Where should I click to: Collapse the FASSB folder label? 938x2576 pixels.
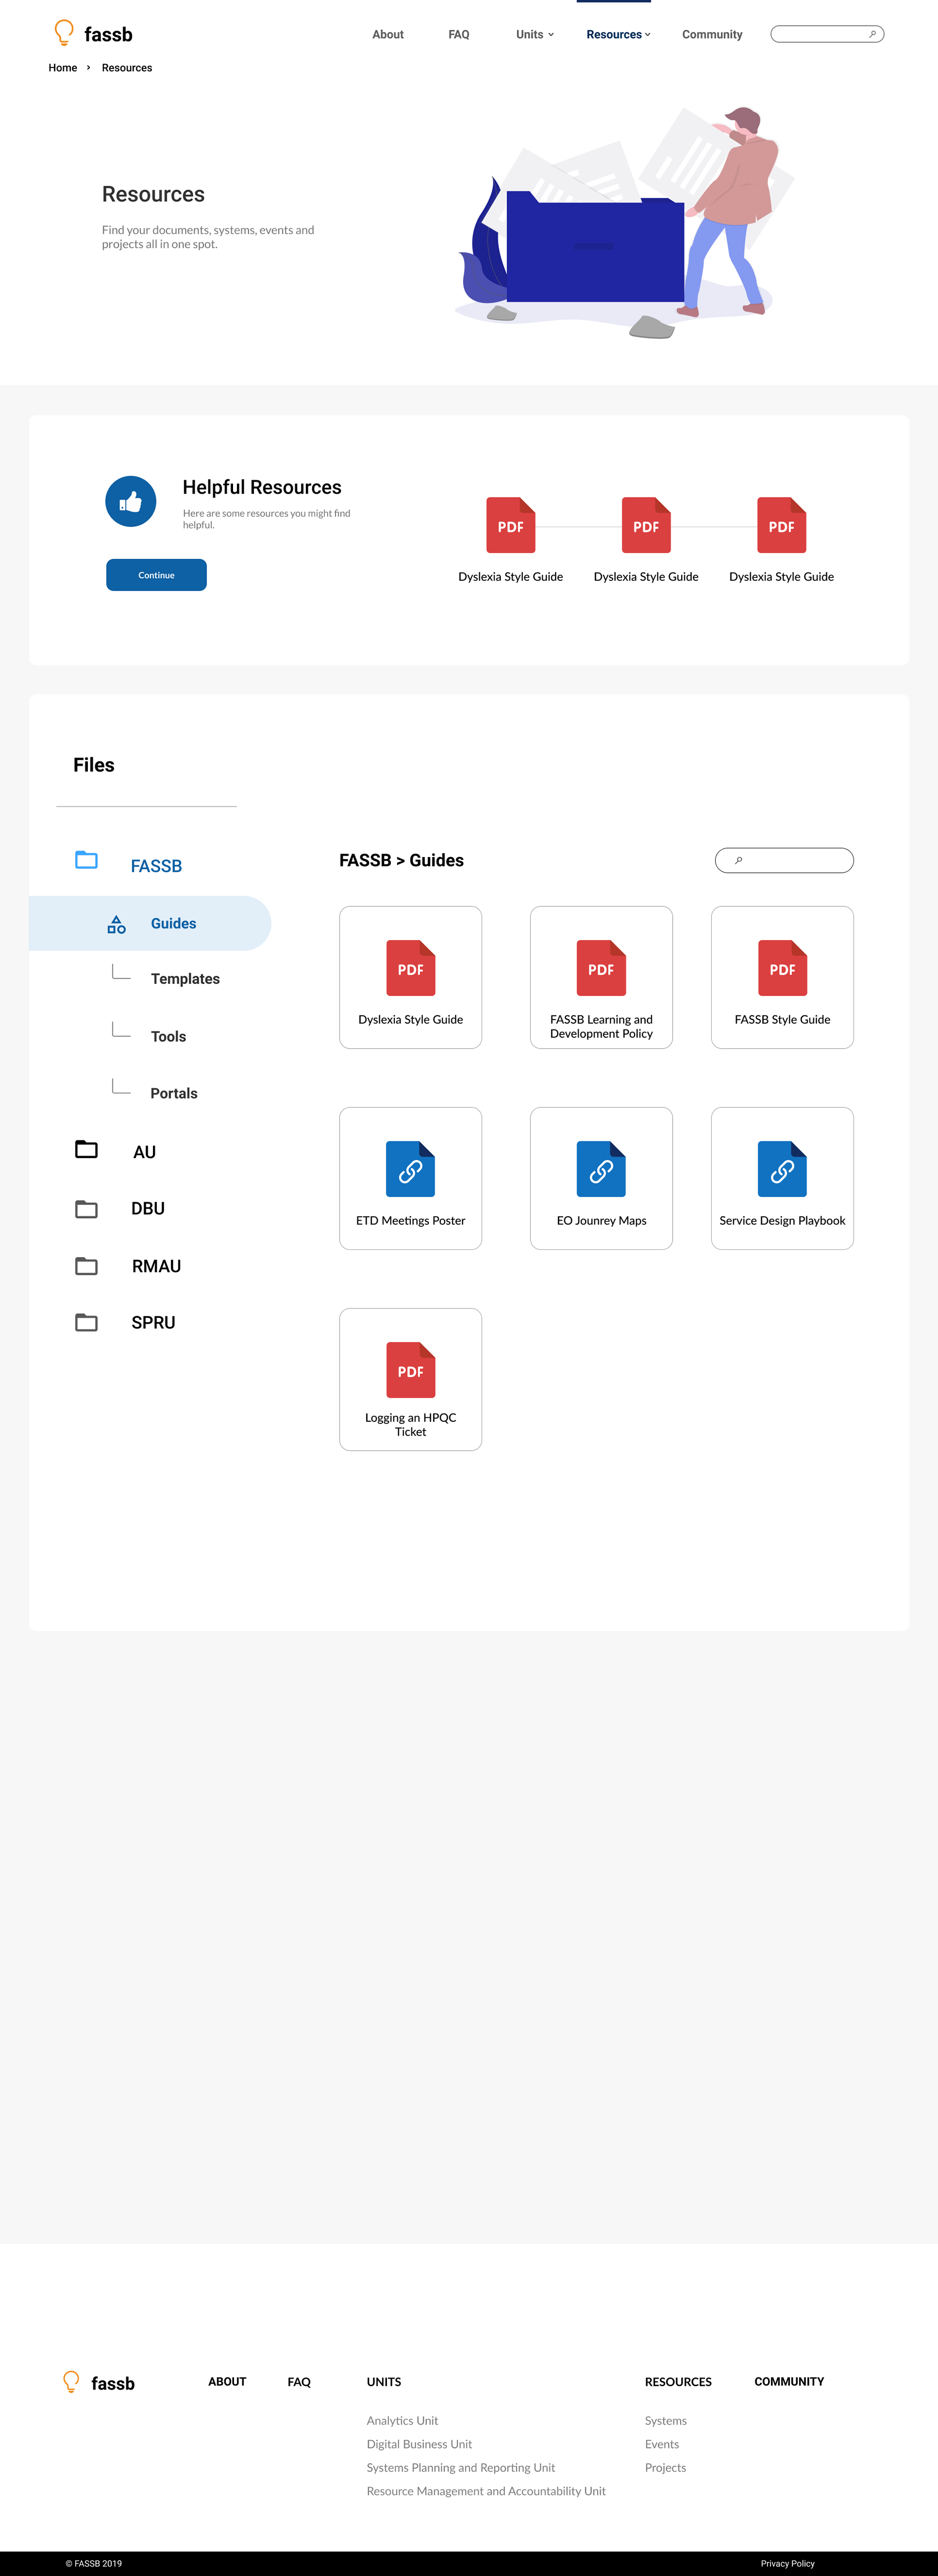[x=156, y=866]
